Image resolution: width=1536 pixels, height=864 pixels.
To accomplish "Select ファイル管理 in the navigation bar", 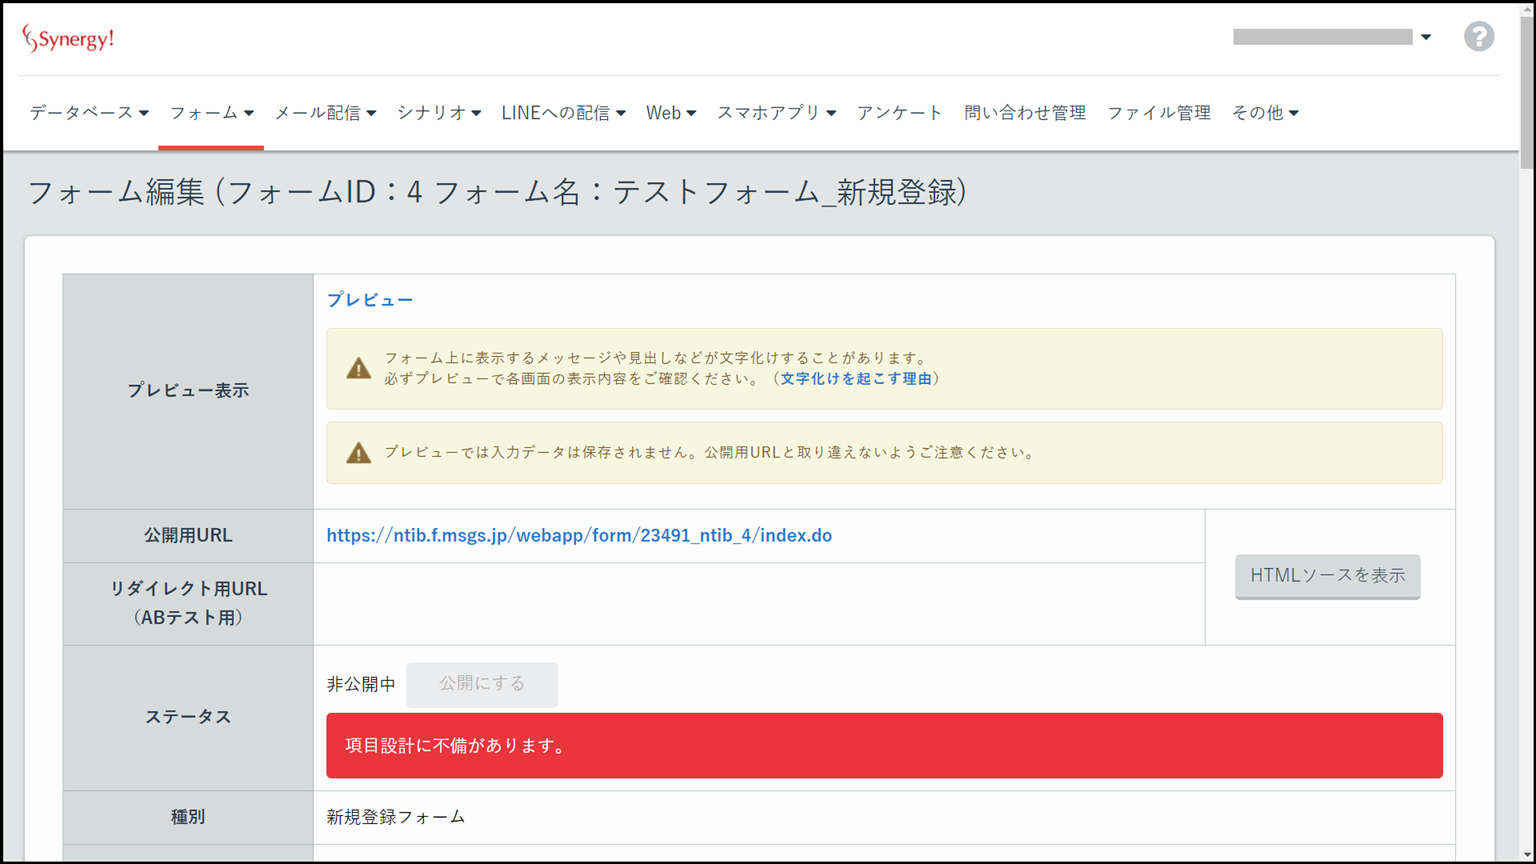I will click(x=1158, y=113).
